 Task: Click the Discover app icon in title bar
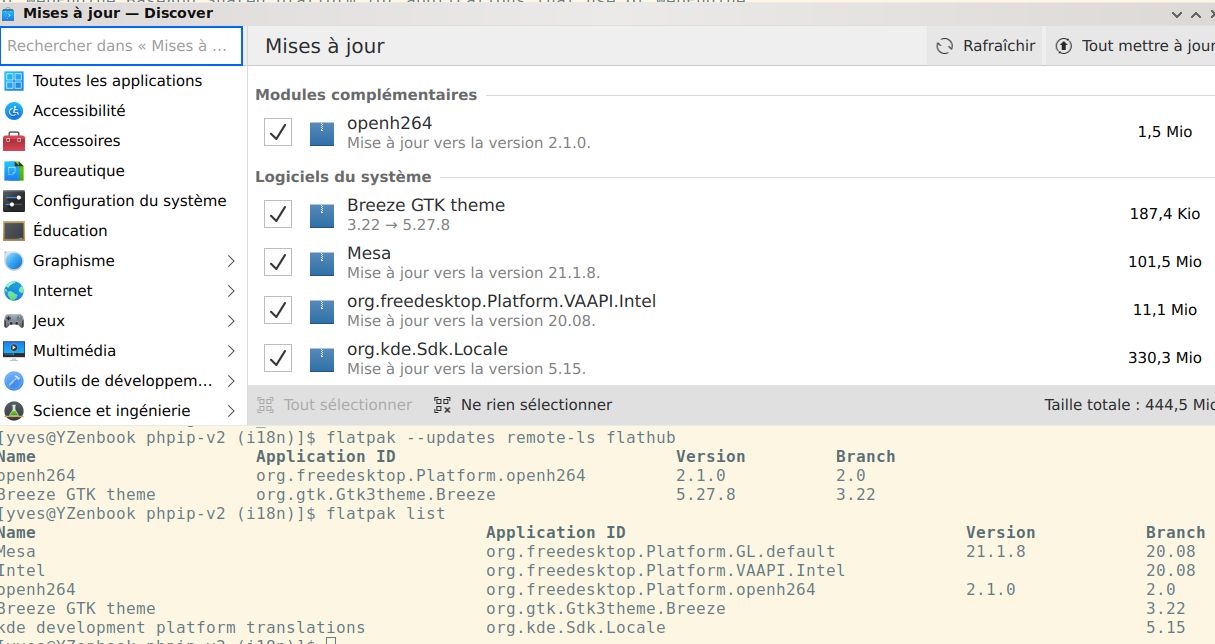9,13
